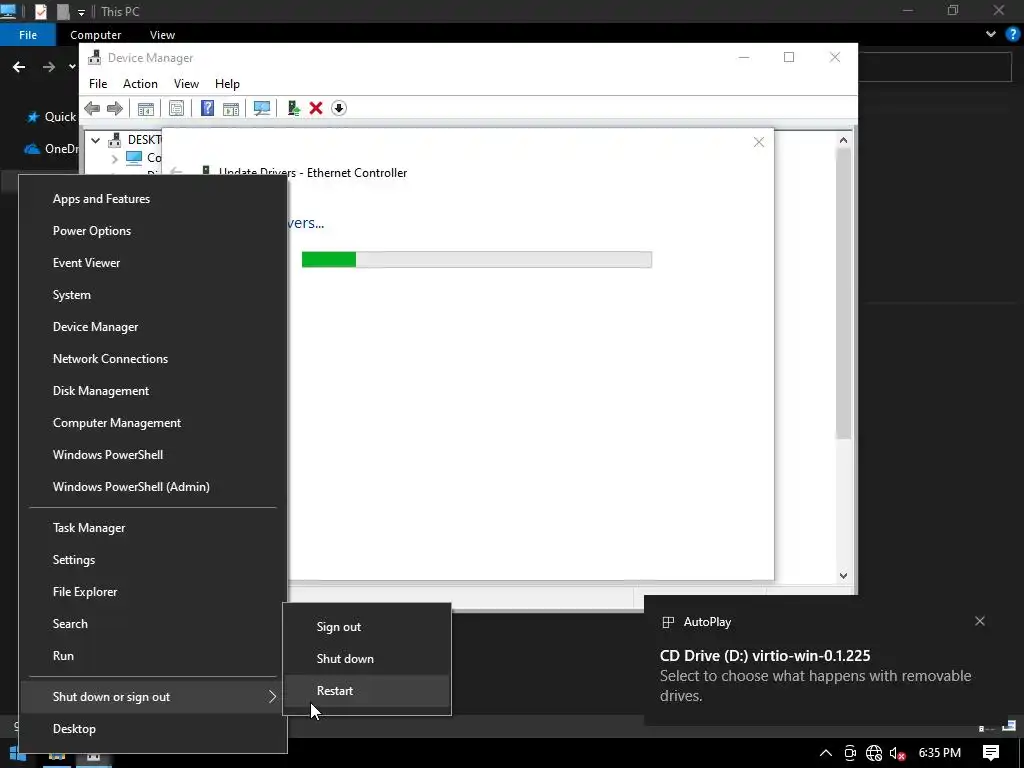The width and height of the screenshot is (1024, 768).
Task: Open Device Manager Help menu
Action: pos(227,84)
